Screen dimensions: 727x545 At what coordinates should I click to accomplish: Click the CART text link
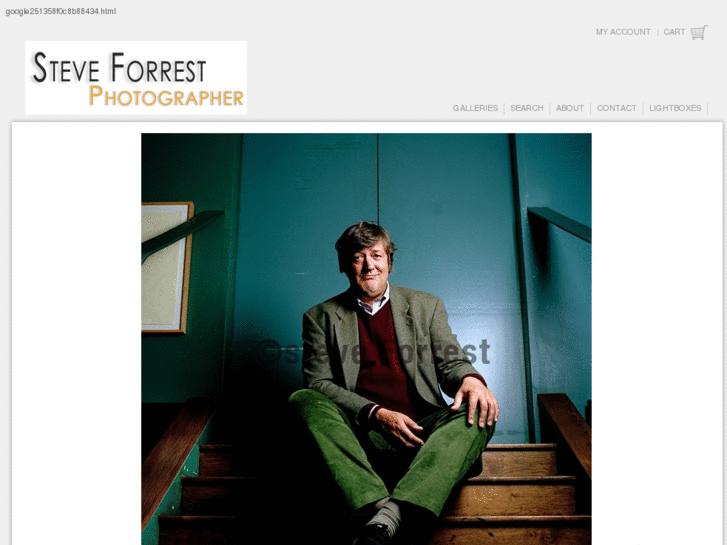coord(674,32)
